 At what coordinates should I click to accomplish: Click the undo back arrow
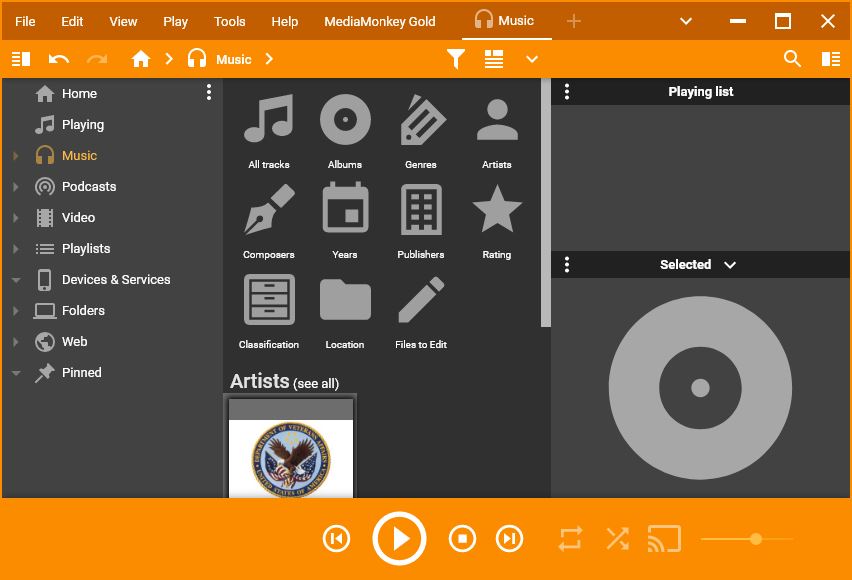(x=59, y=59)
